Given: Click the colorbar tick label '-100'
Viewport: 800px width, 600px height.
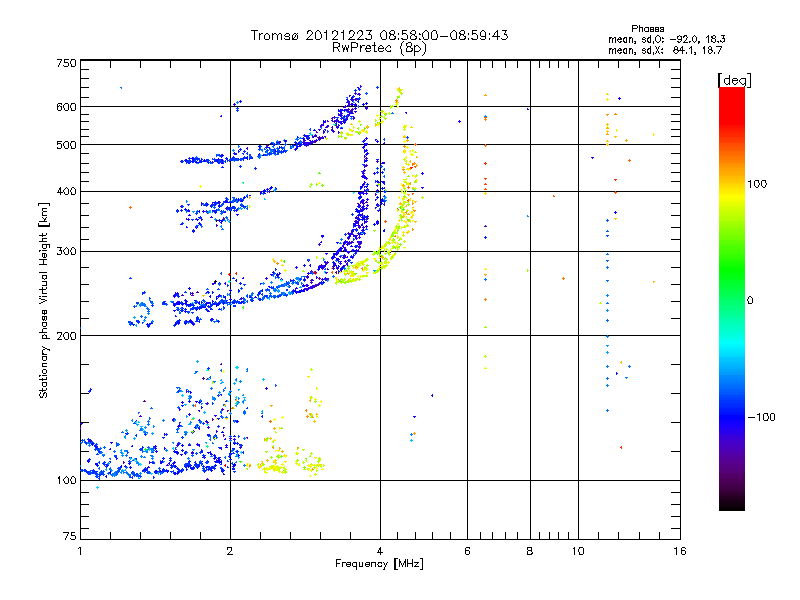Looking at the screenshot, I should tap(762, 417).
